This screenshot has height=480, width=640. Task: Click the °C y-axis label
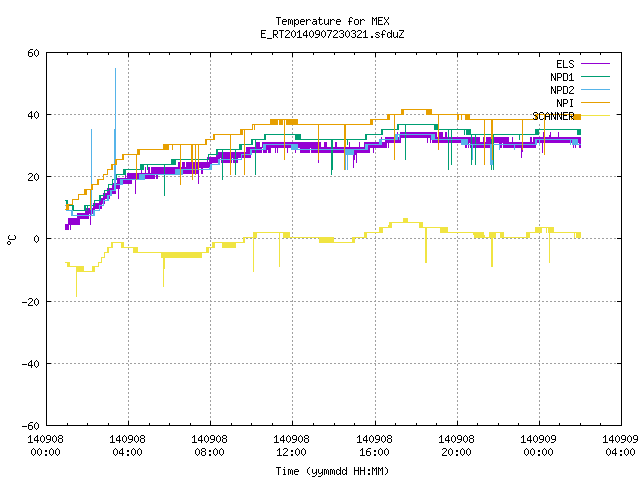point(11,240)
